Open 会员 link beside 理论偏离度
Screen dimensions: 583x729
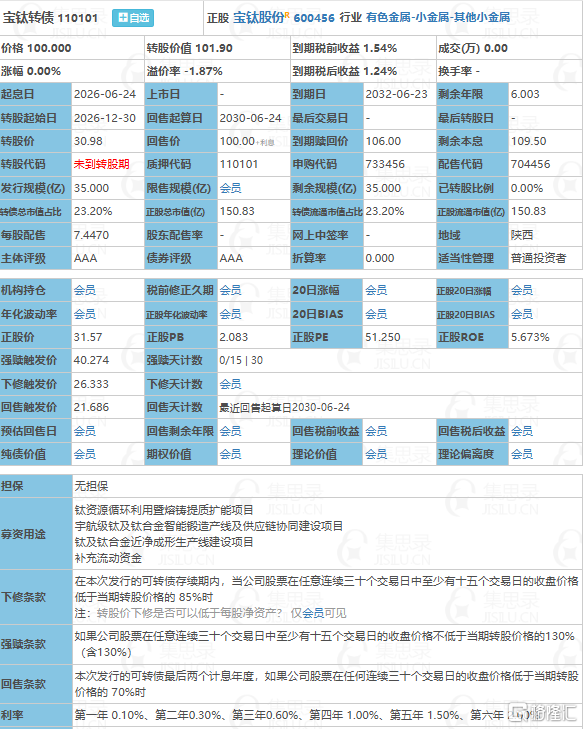click(522, 454)
